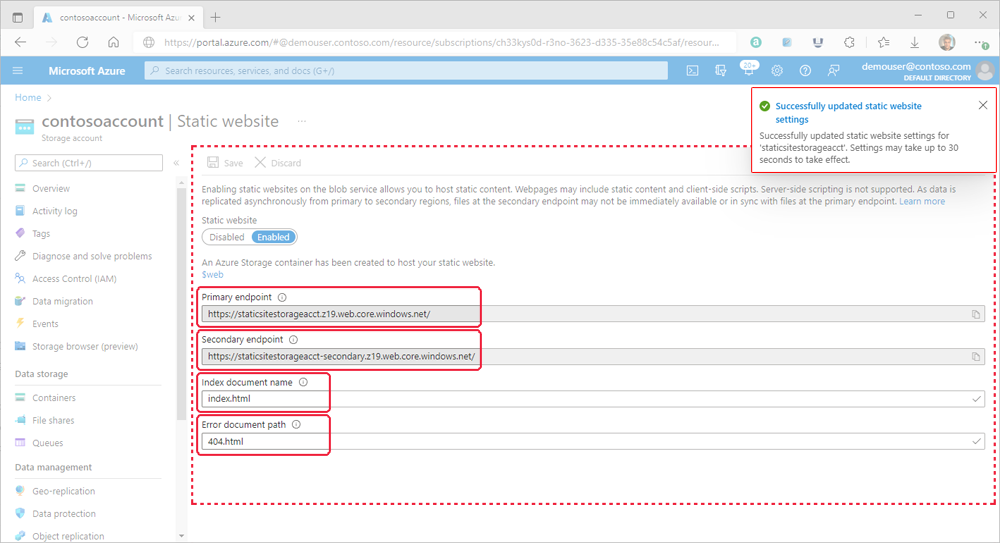Viewport: 1000px width, 543px height.
Task: Click the Error document path field
Action: 593,442
